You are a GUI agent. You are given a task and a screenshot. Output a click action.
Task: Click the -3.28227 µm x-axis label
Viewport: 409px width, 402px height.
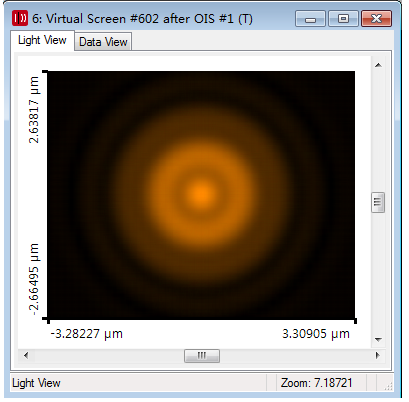(x=87, y=334)
